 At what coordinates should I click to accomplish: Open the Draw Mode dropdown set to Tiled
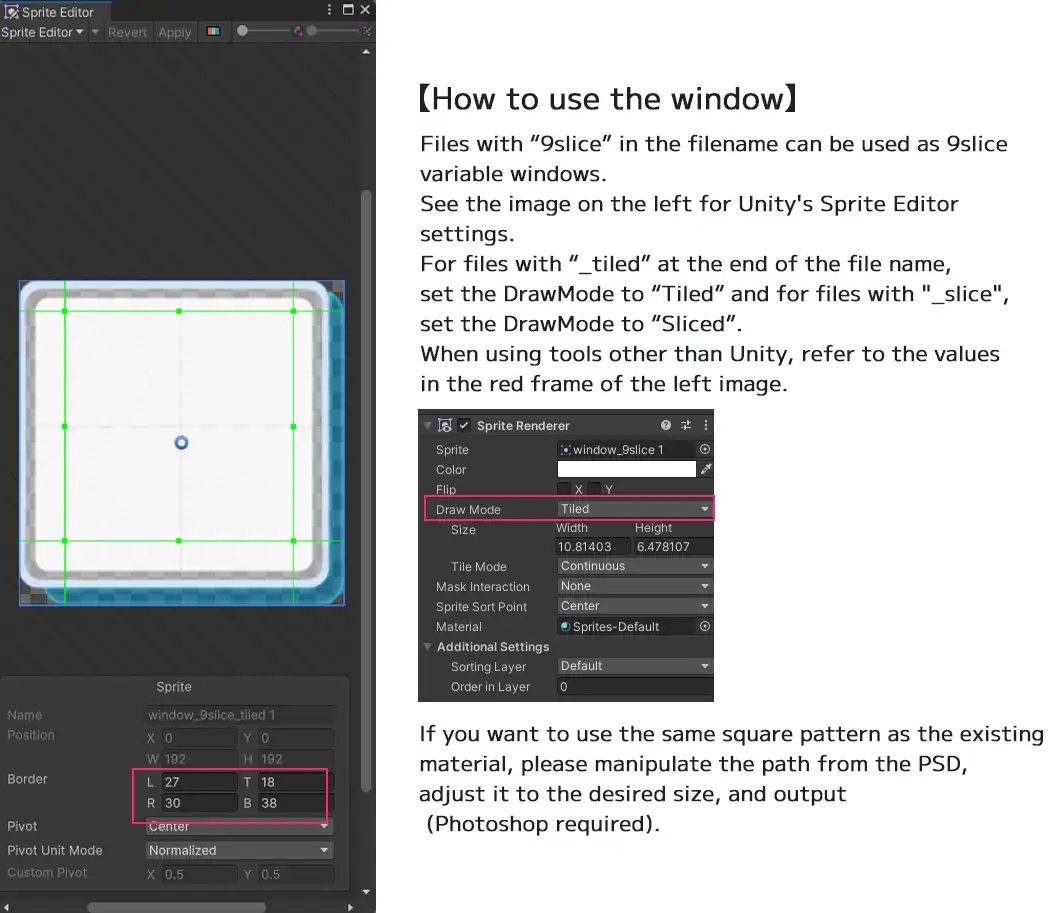coord(634,509)
